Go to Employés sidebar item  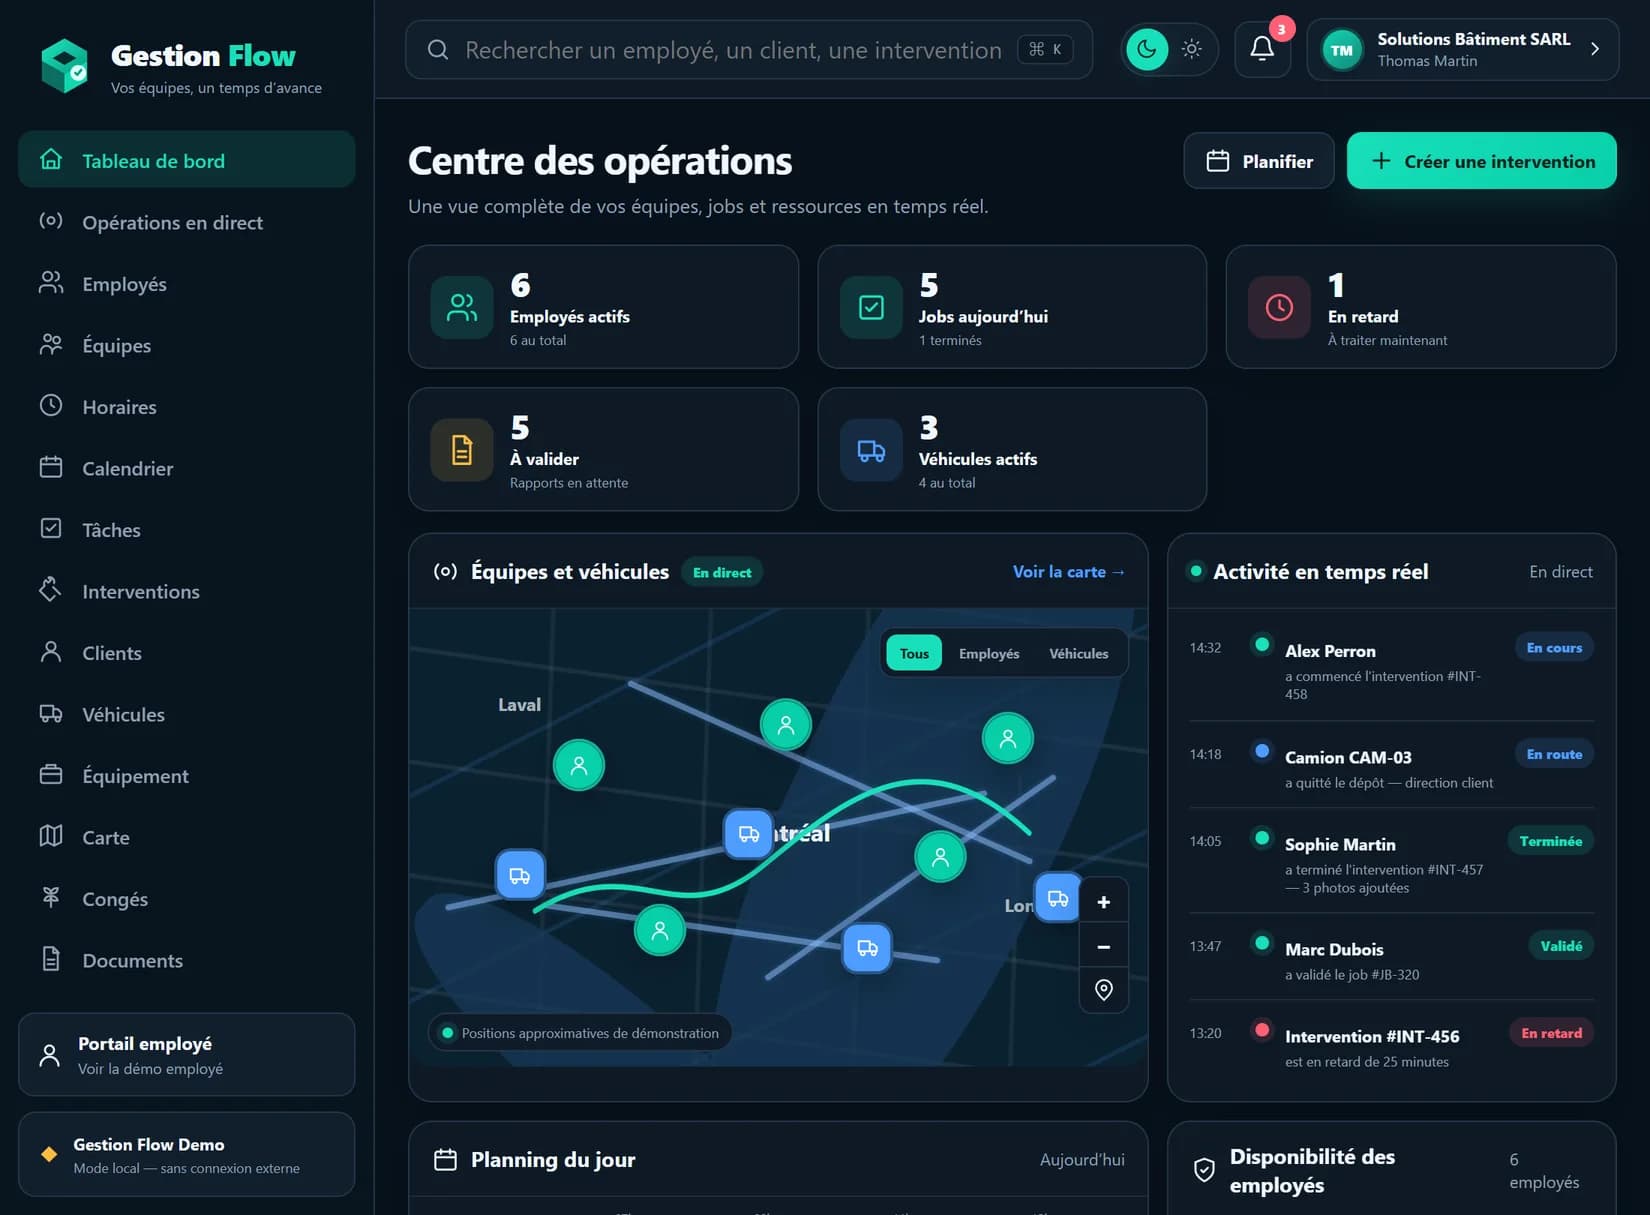pos(187,284)
